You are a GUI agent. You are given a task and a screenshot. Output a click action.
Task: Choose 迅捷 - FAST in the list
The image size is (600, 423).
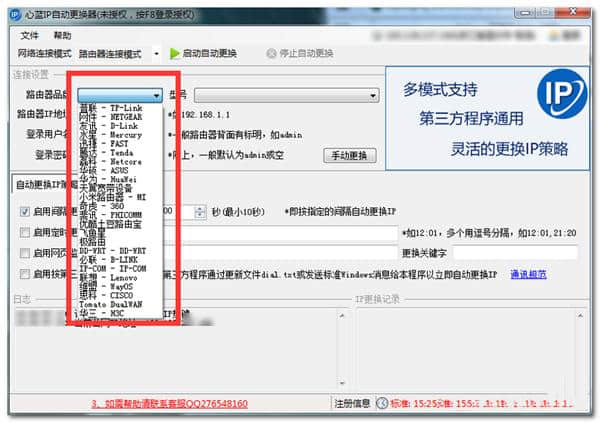click(x=104, y=144)
